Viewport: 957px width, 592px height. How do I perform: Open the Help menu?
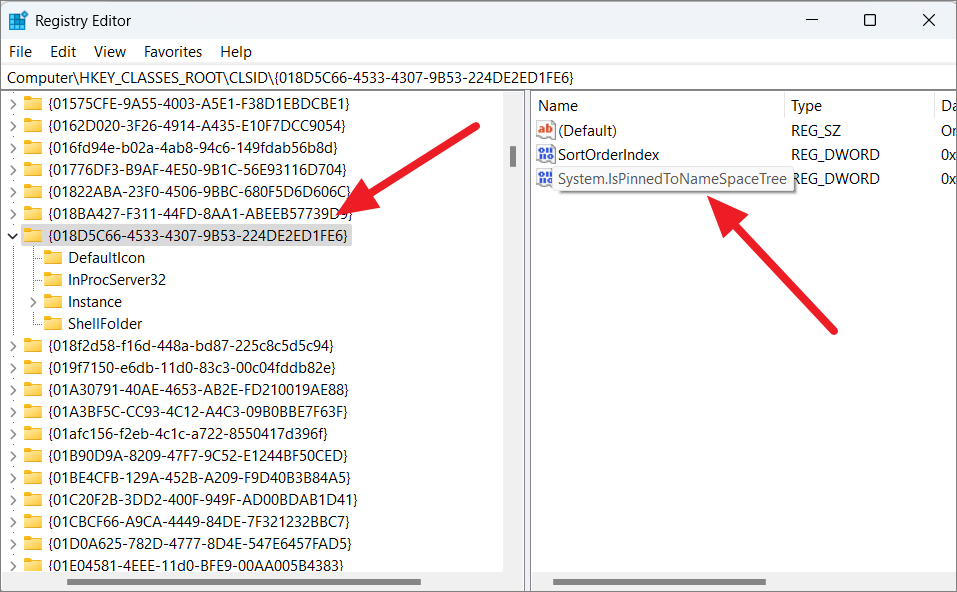pos(236,52)
